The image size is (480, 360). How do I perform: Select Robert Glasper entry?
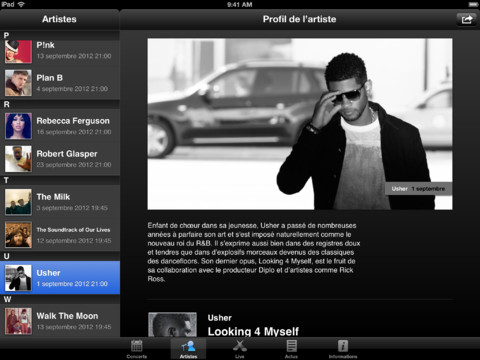[x=60, y=159]
